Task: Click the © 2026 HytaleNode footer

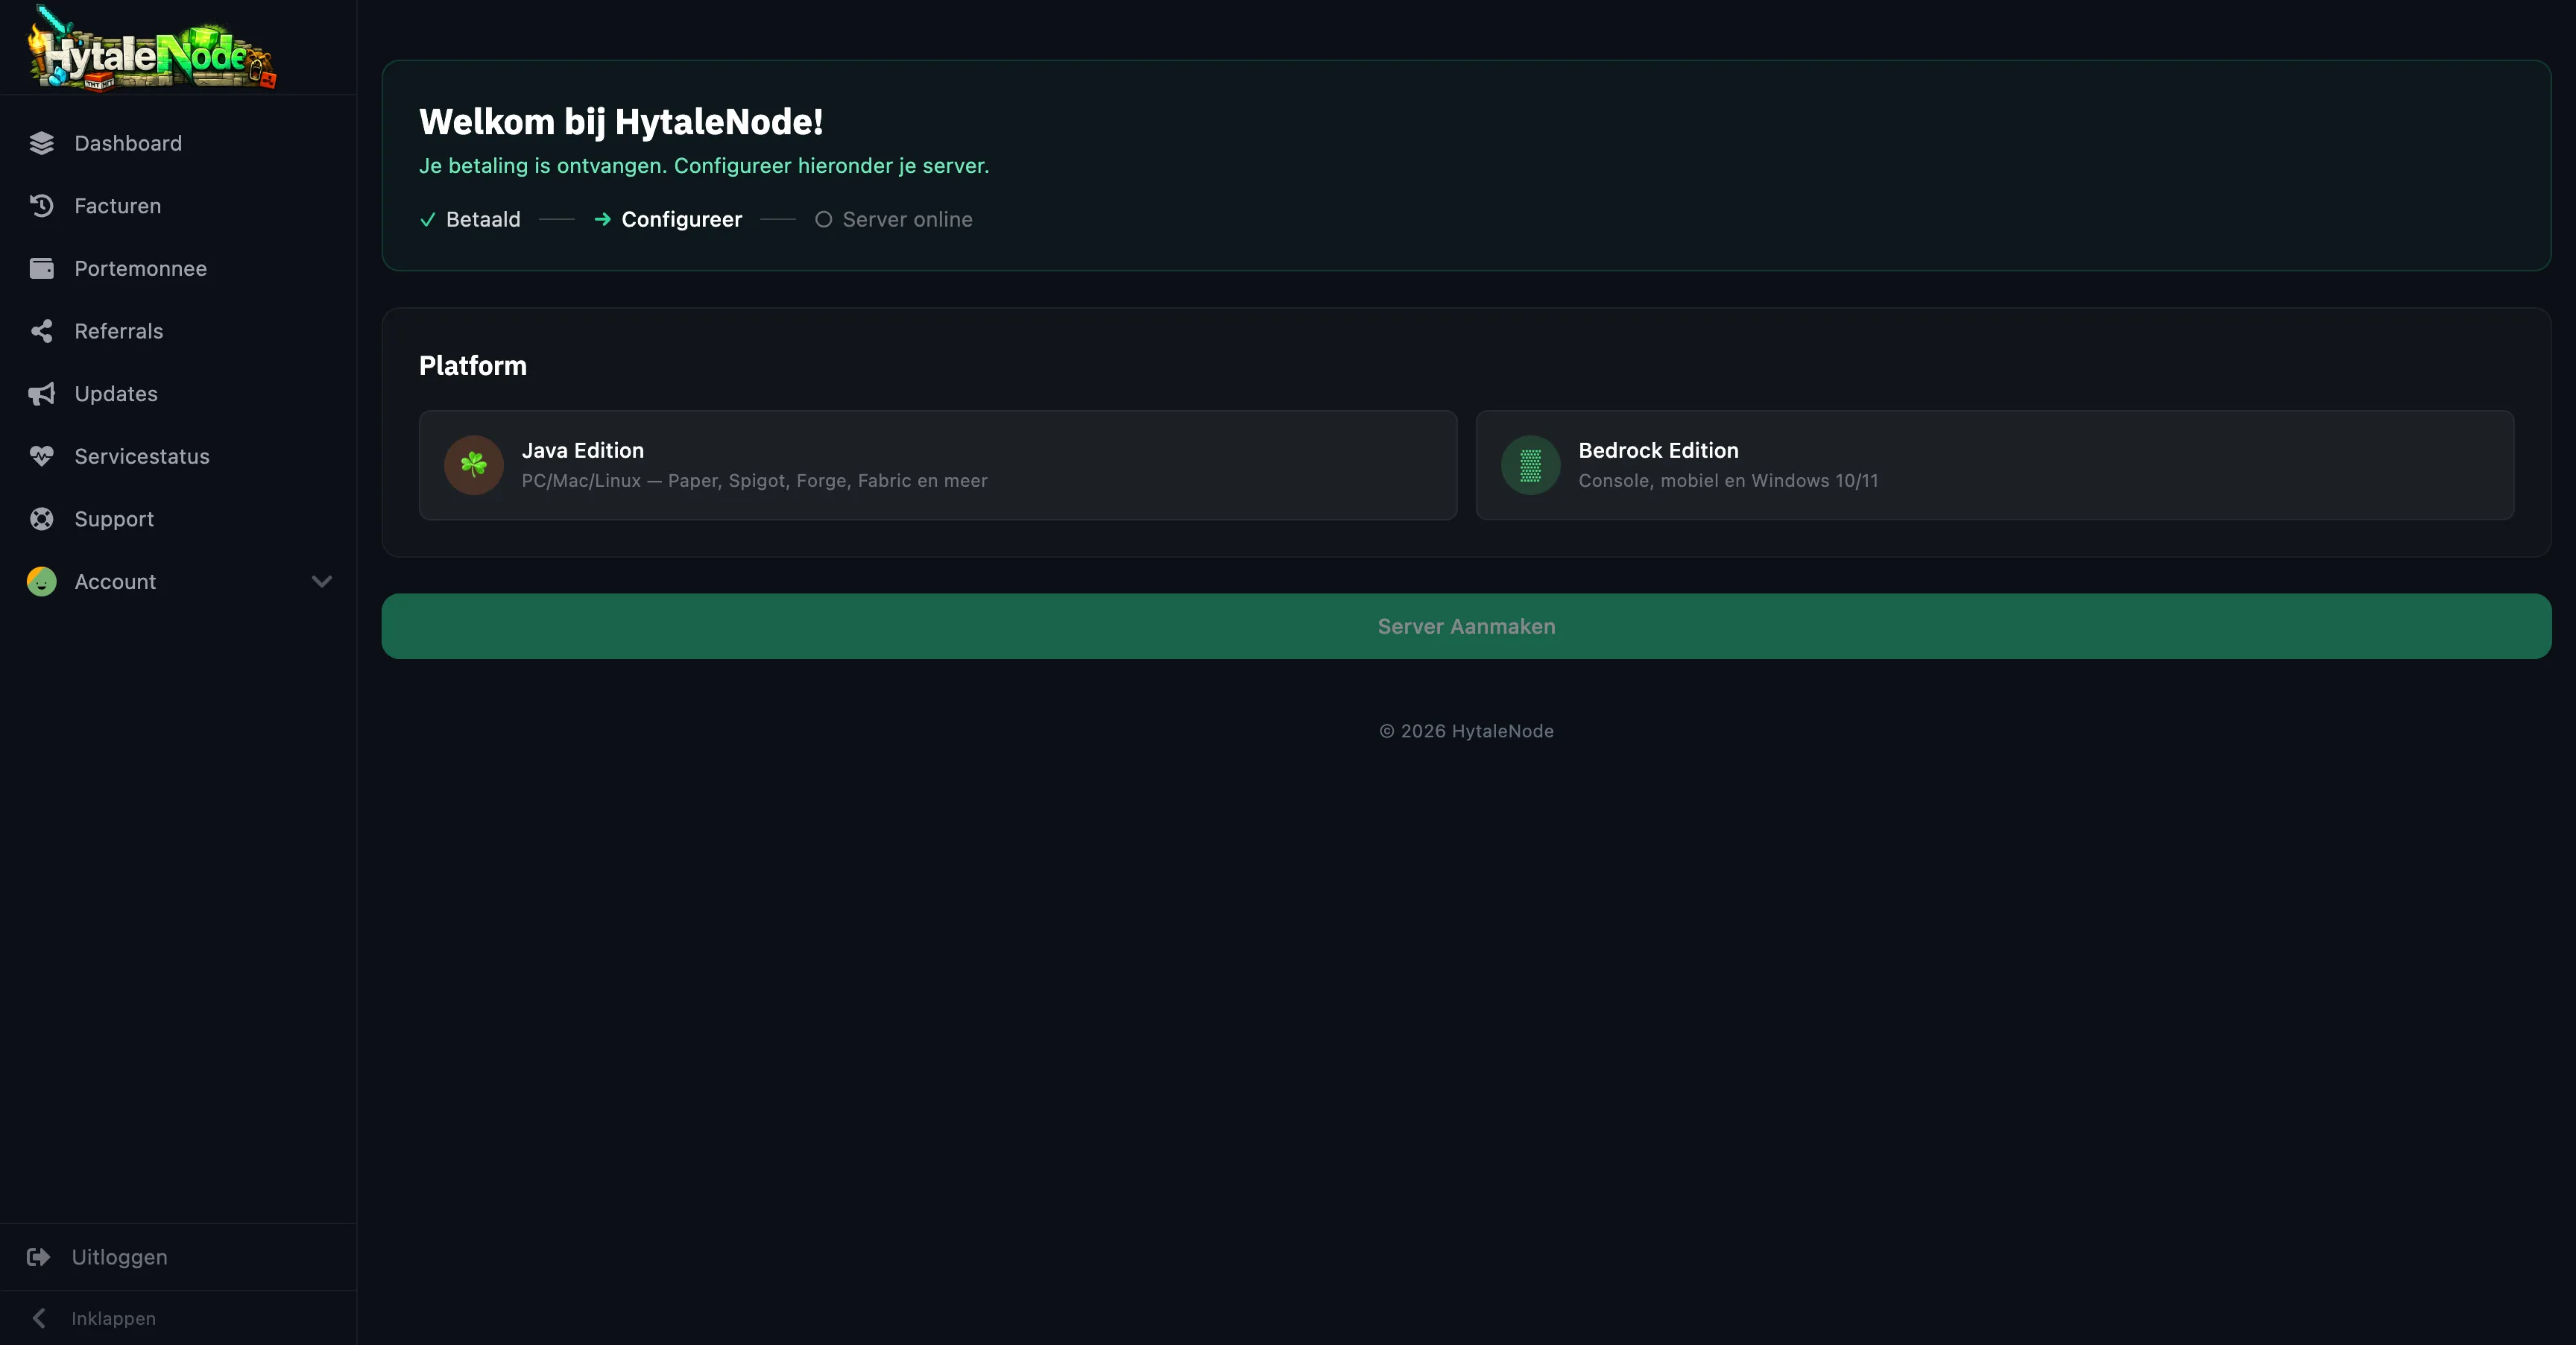Action: [1466, 731]
